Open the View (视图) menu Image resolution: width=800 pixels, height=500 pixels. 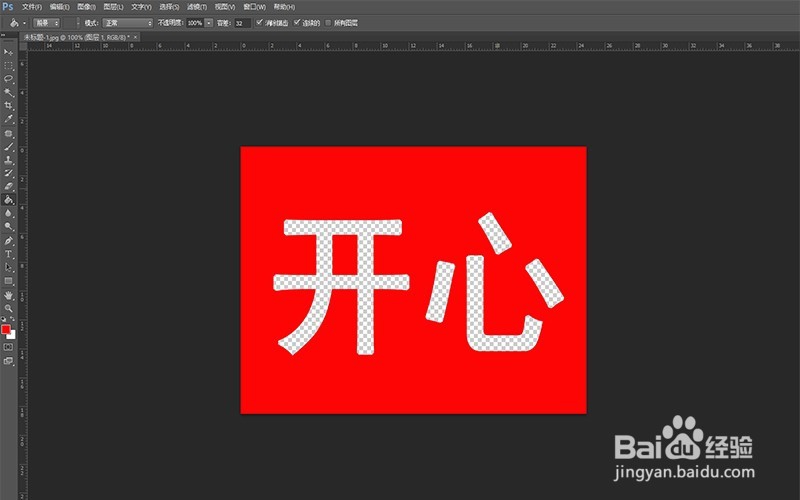point(224,7)
